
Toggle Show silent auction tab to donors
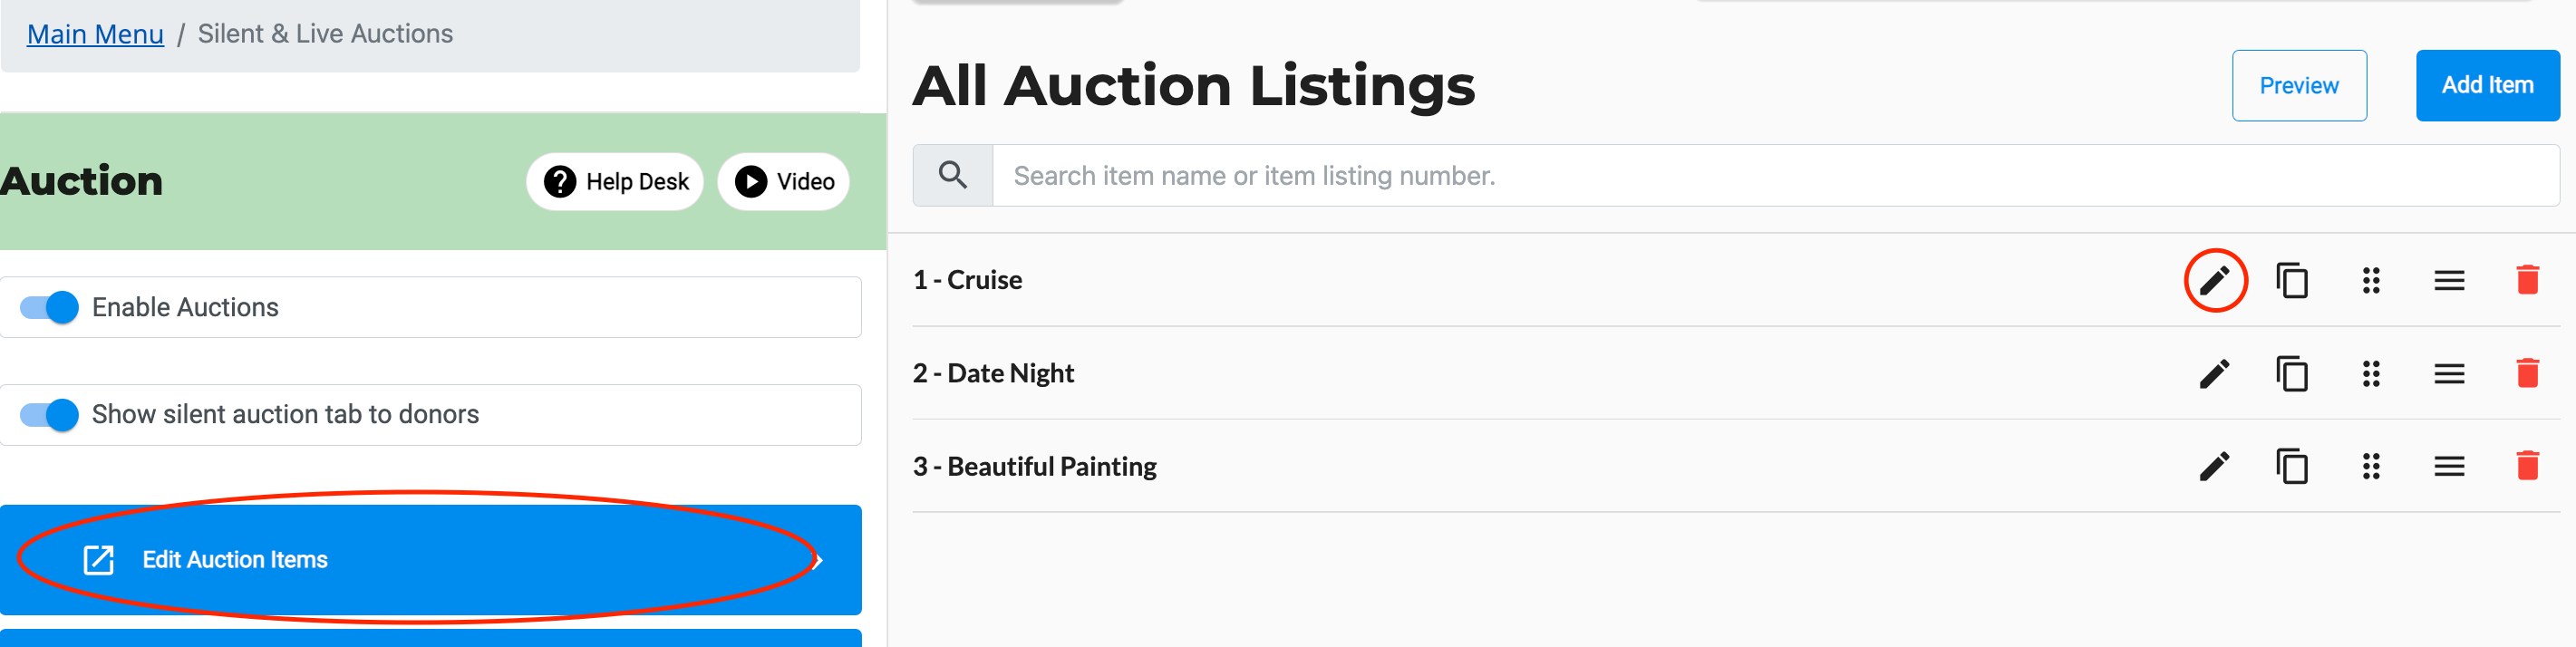pos(49,414)
